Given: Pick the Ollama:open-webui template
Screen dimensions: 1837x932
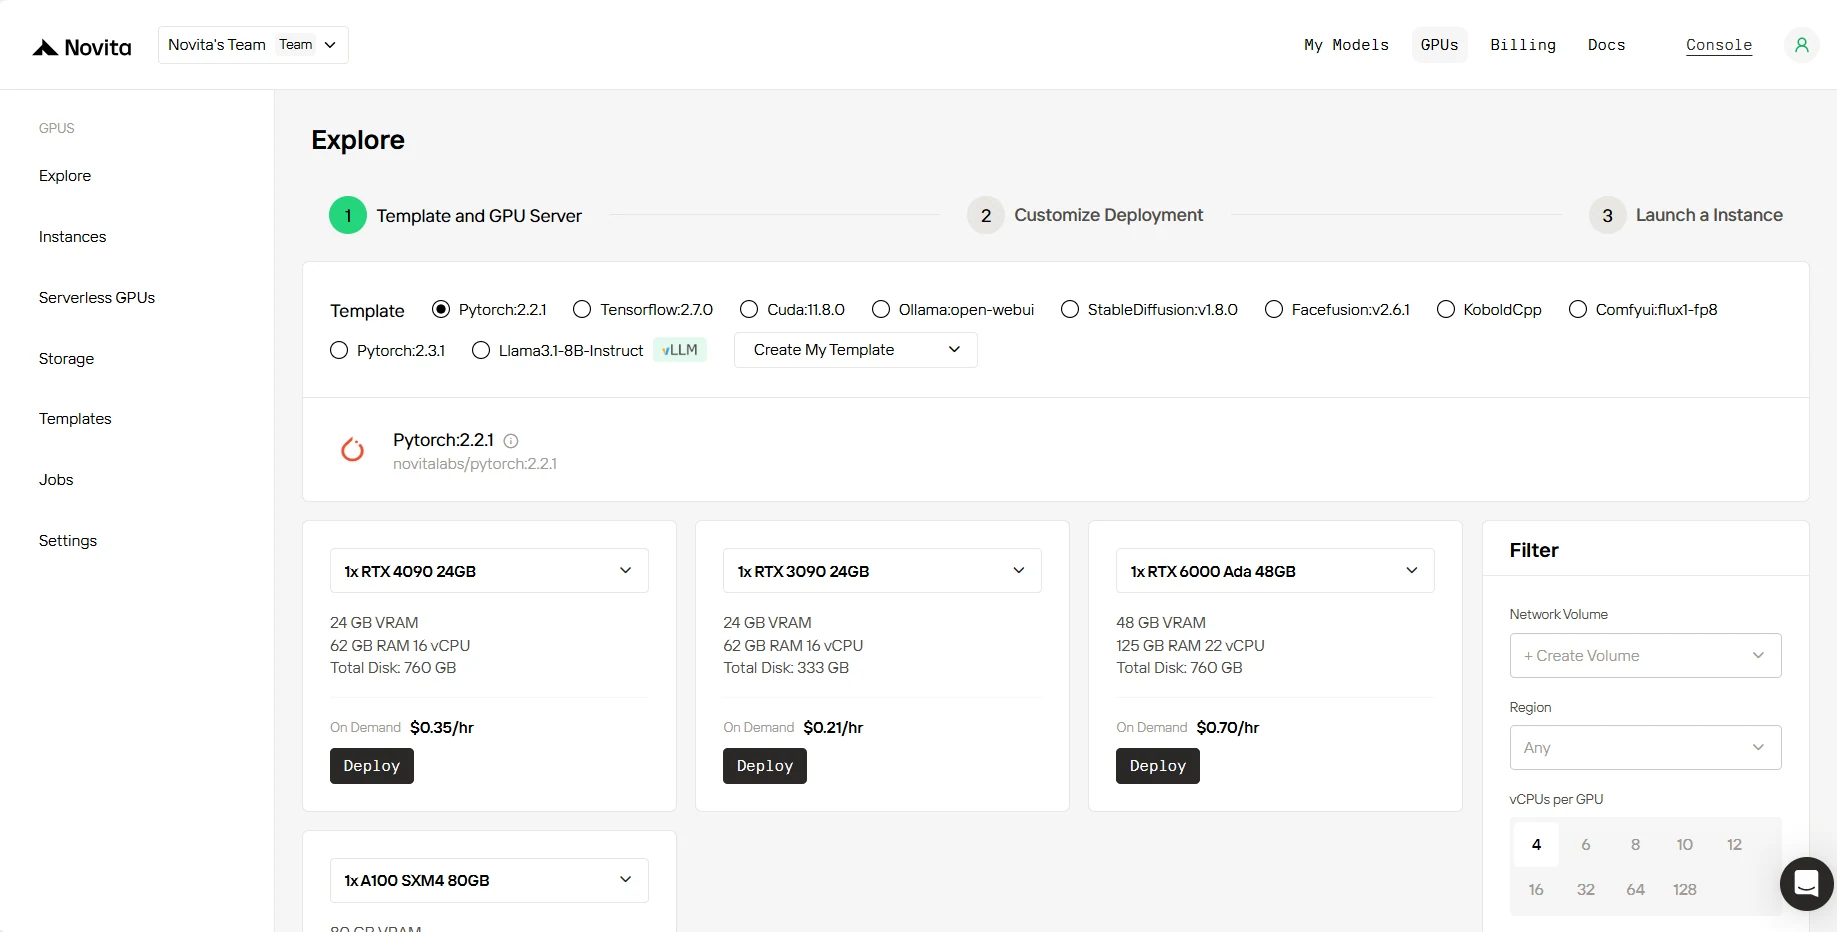Looking at the screenshot, I should pos(881,310).
